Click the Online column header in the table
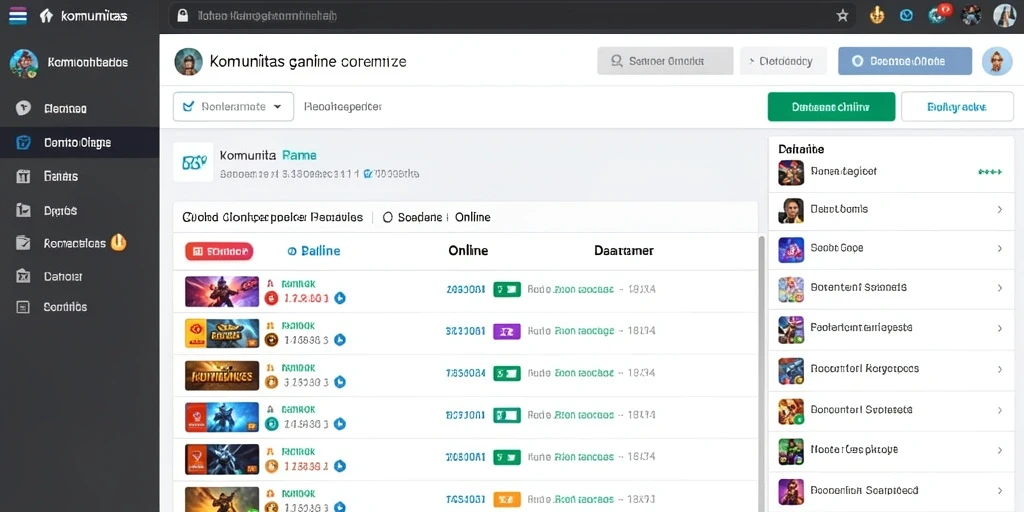1024x512 pixels. pos(468,251)
